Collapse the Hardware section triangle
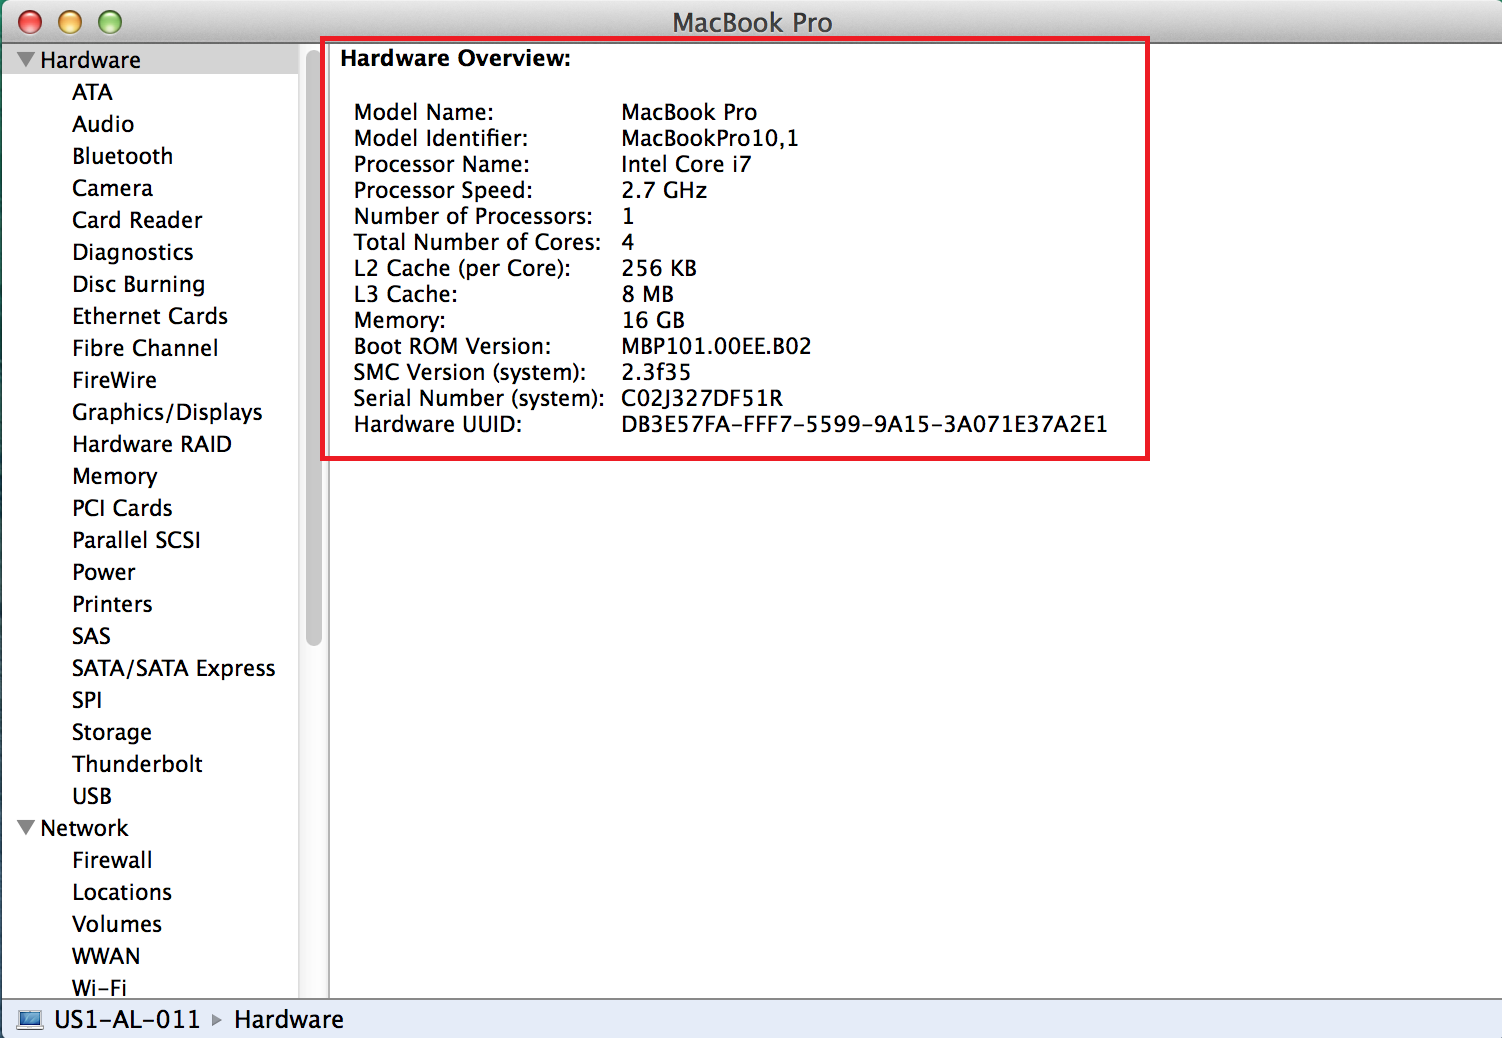1502x1038 pixels. [x=26, y=60]
